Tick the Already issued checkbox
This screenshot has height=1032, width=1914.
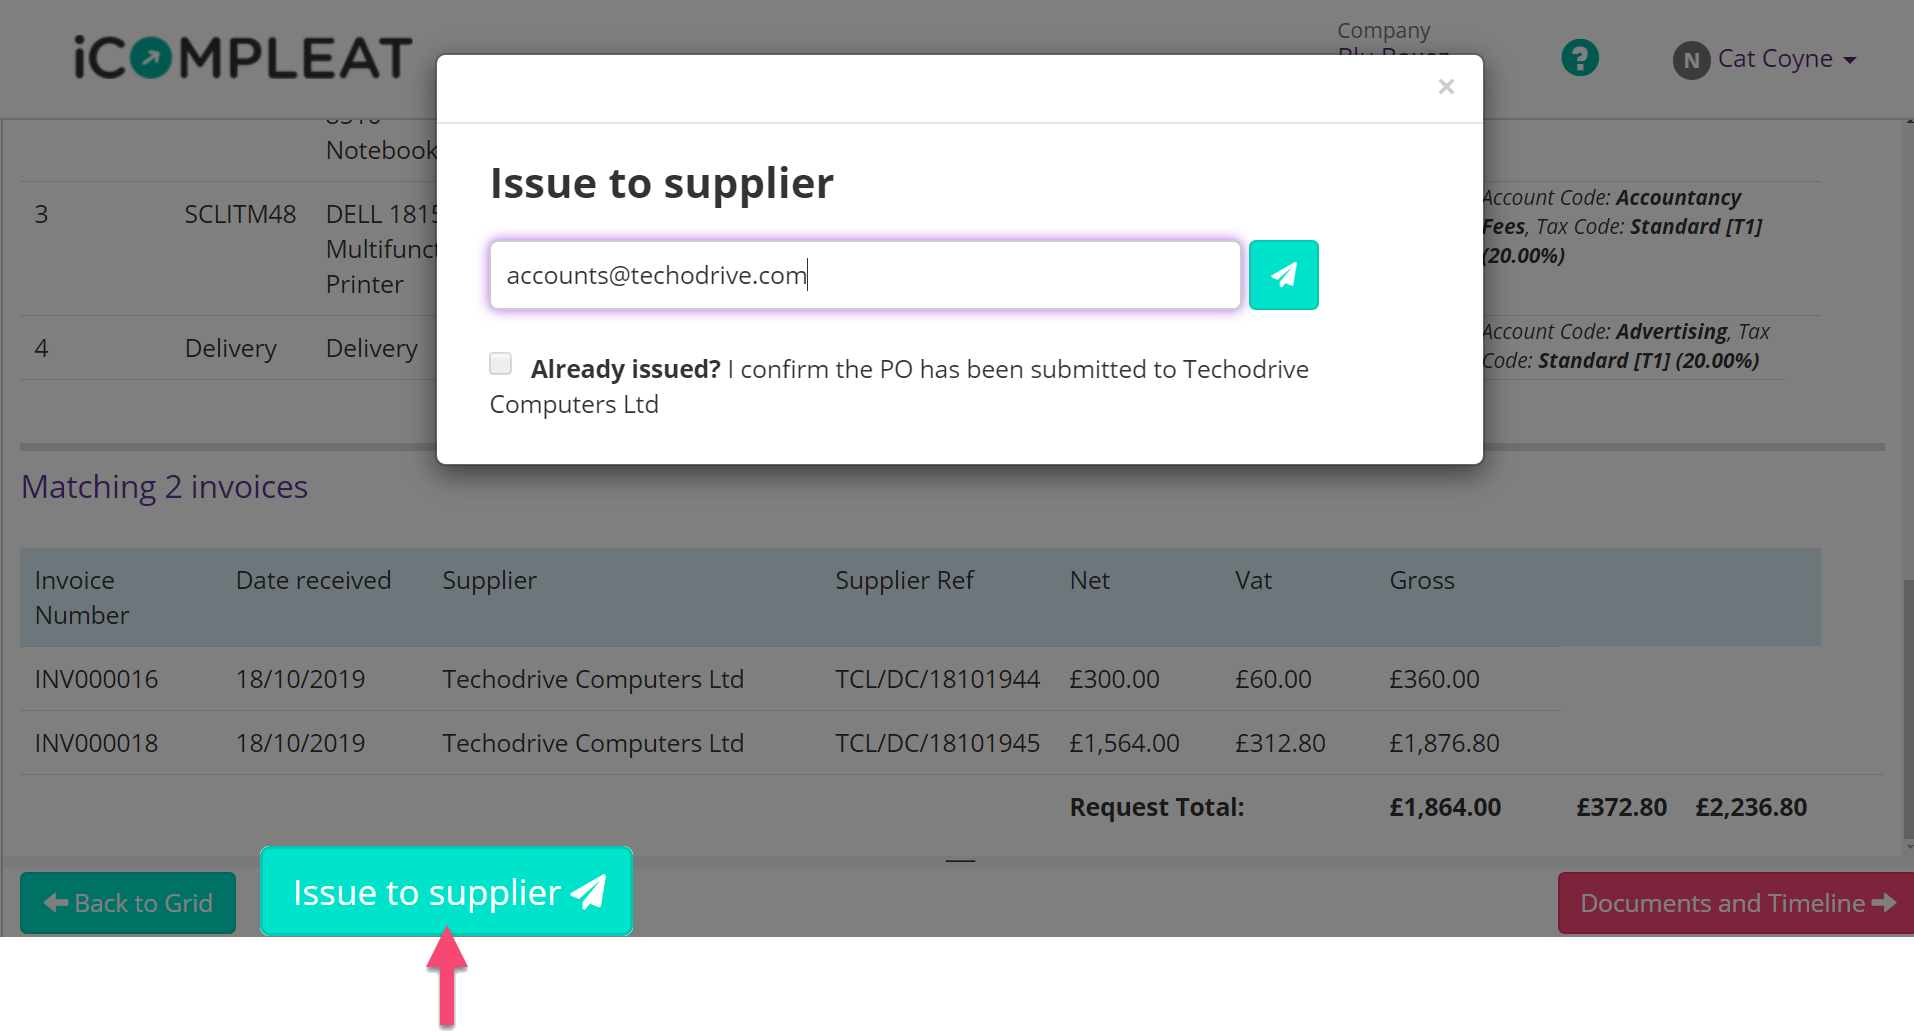click(x=501, y=363)
